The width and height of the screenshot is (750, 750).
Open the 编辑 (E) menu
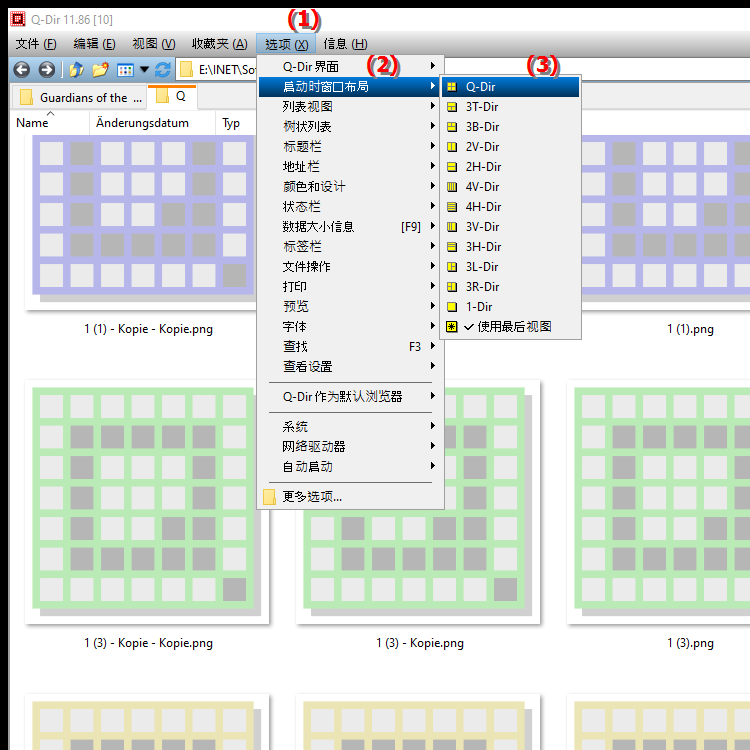point(94,44)
